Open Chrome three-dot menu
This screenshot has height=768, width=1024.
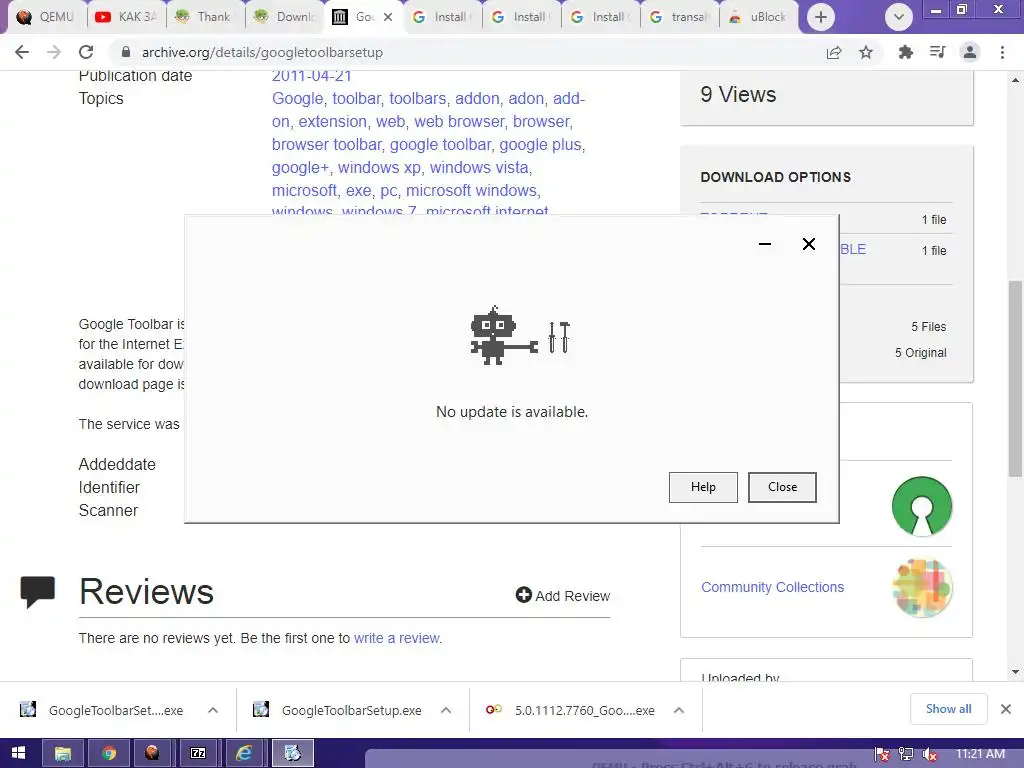(1002, 52)
